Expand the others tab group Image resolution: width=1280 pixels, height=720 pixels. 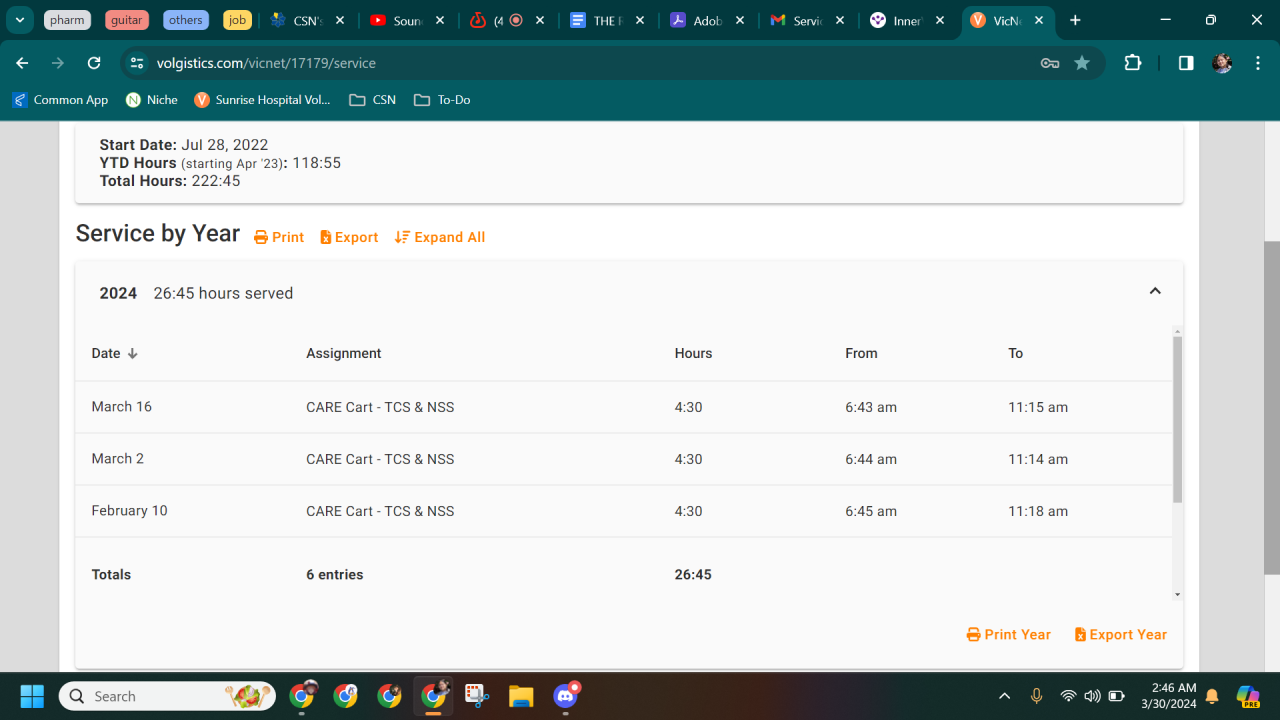[185, 20]
